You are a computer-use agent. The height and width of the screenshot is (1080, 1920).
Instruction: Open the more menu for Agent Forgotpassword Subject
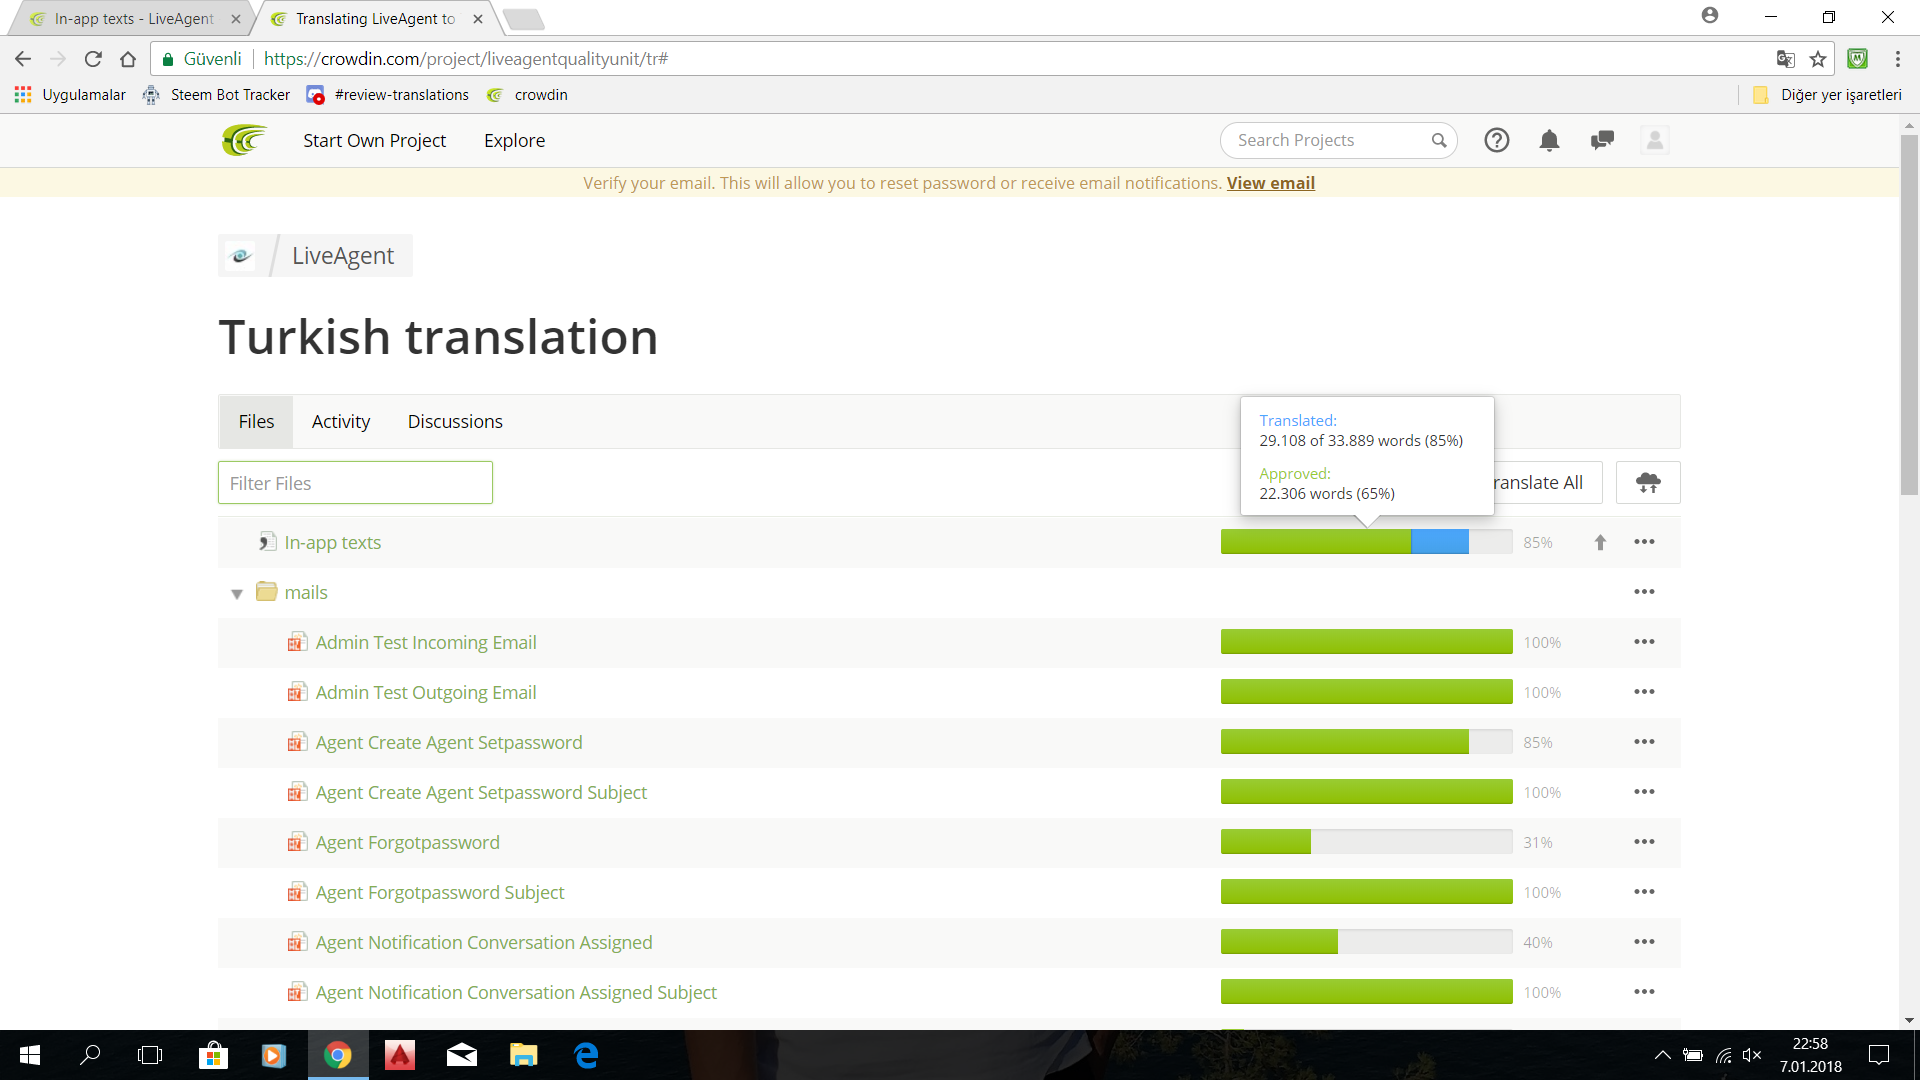pos(1644,892)
